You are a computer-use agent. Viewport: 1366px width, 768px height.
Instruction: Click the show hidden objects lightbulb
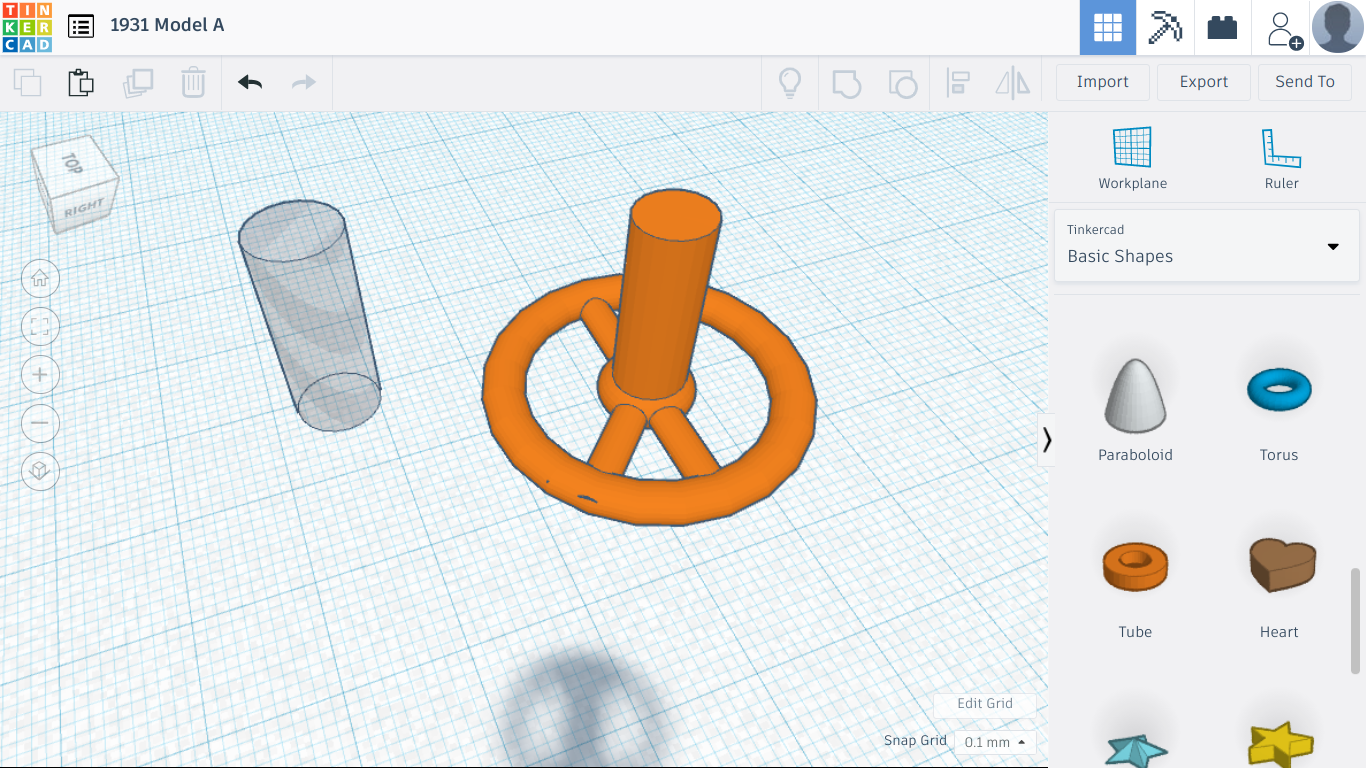(790, 83)
